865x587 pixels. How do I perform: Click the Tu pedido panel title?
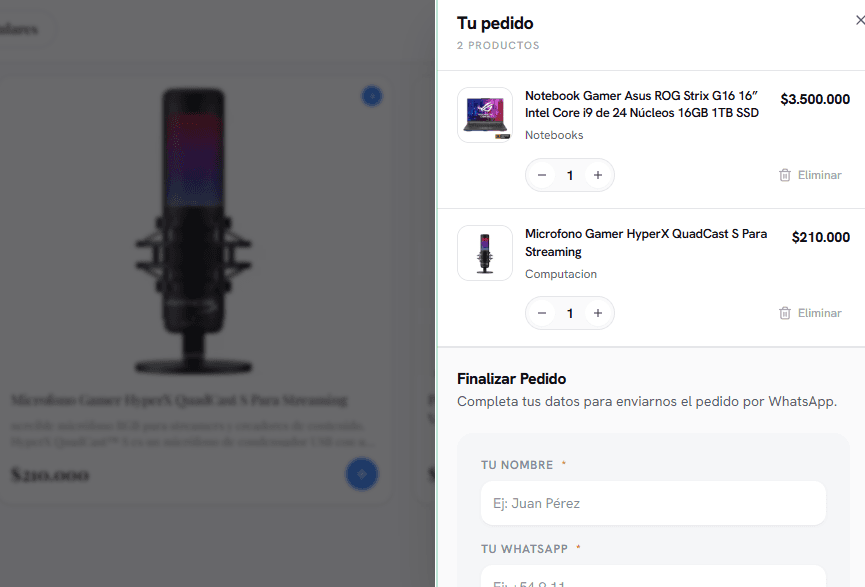coord(495,23)
